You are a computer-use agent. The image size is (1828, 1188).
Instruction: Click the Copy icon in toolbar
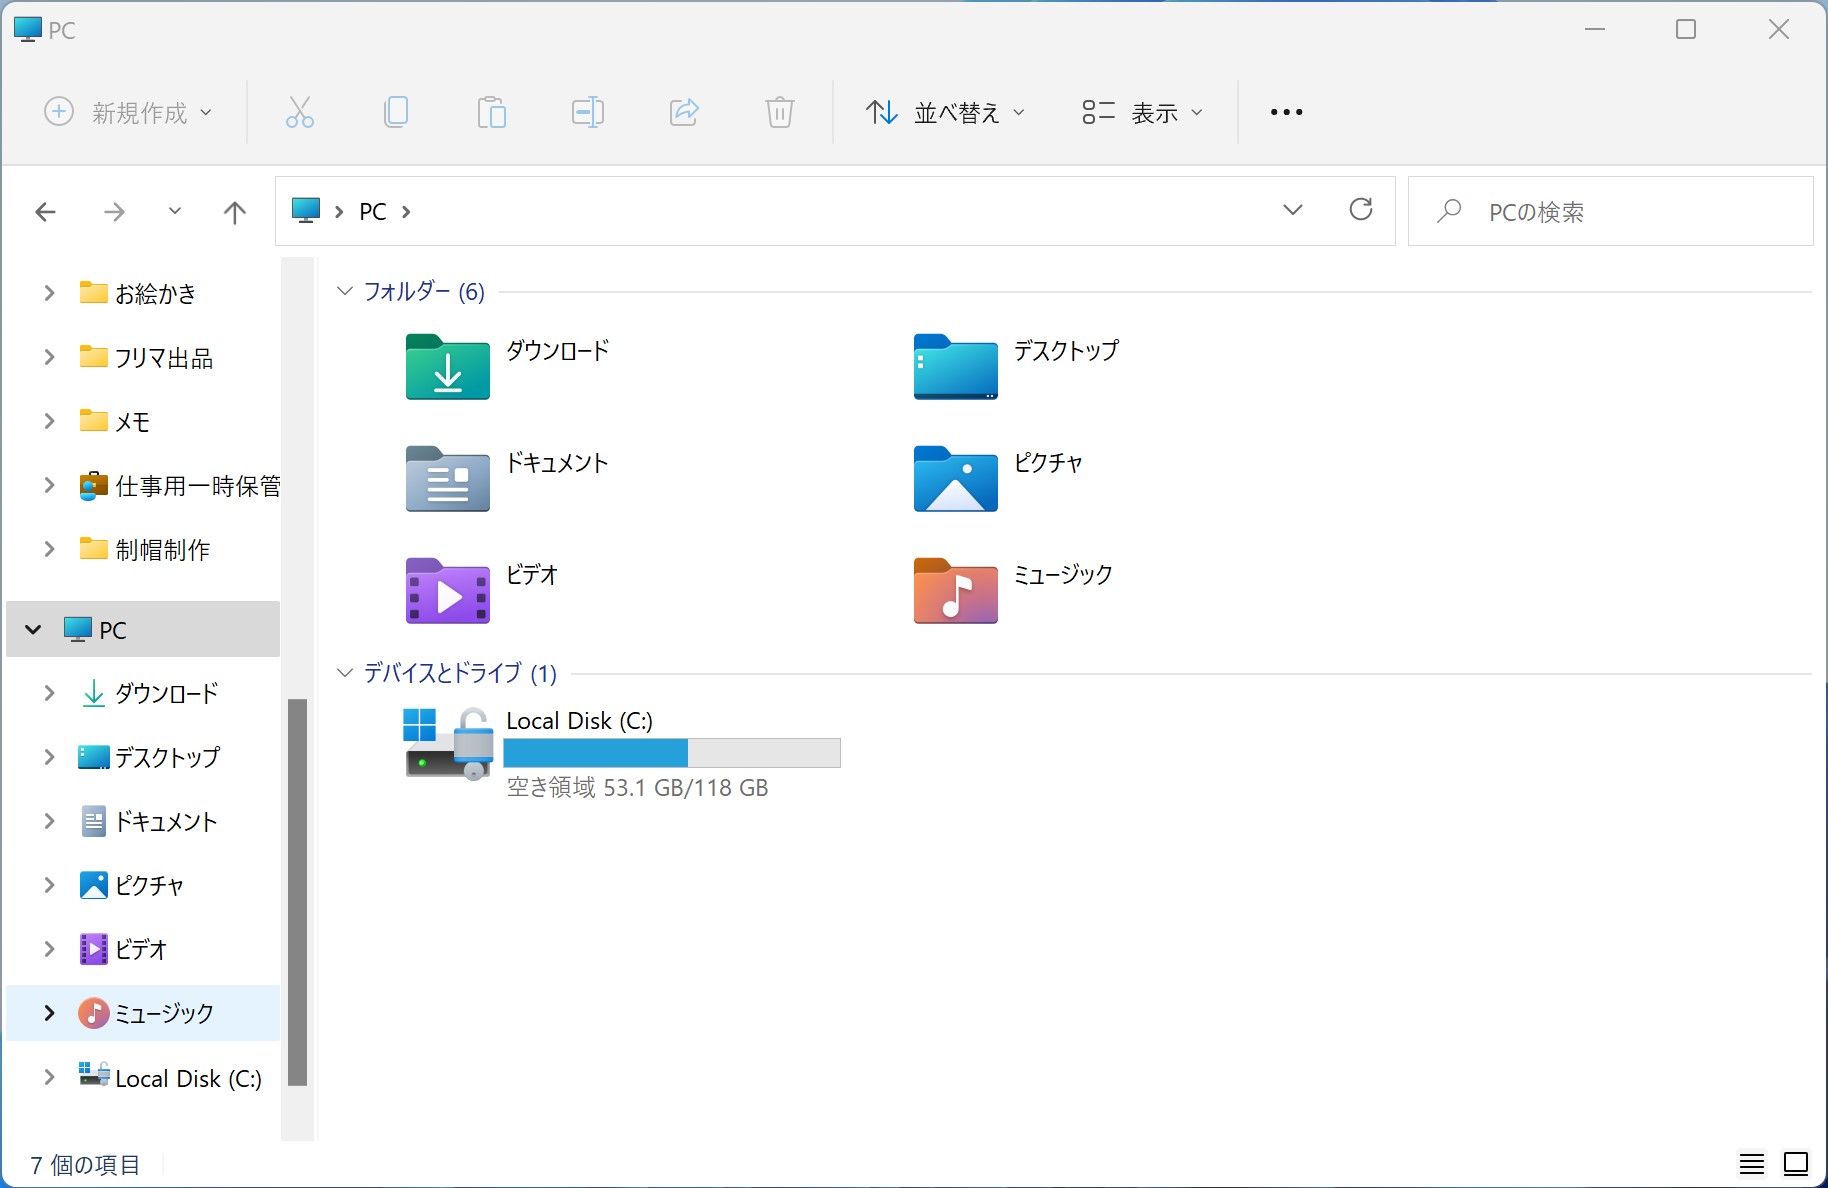click(395, 112)
